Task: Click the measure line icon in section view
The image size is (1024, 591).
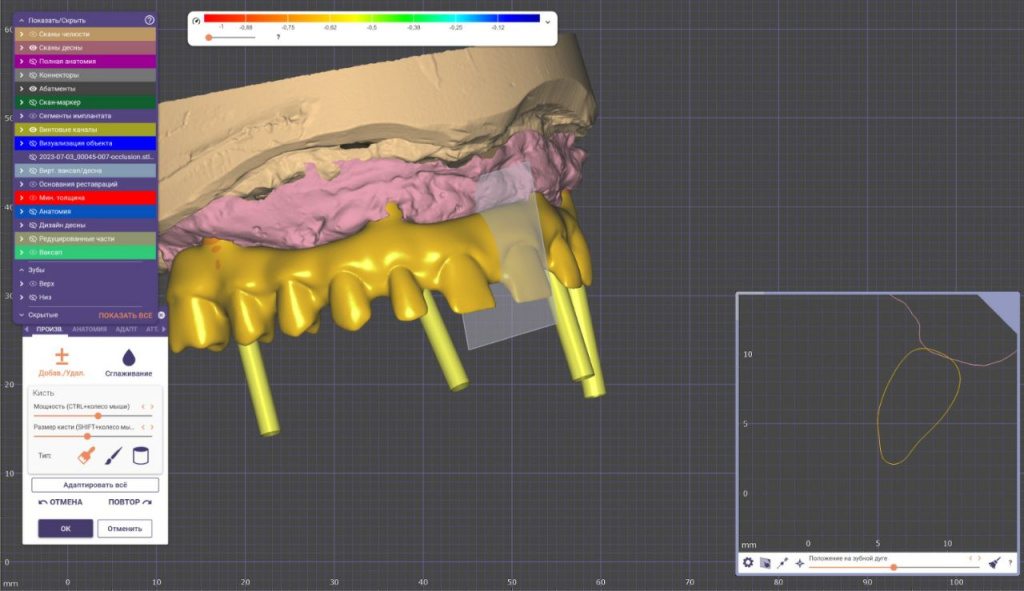Action: coord(782,563)
